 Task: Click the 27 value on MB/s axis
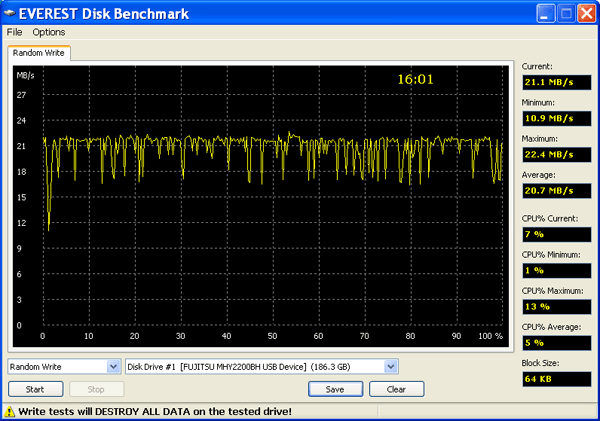pos(21,95)
